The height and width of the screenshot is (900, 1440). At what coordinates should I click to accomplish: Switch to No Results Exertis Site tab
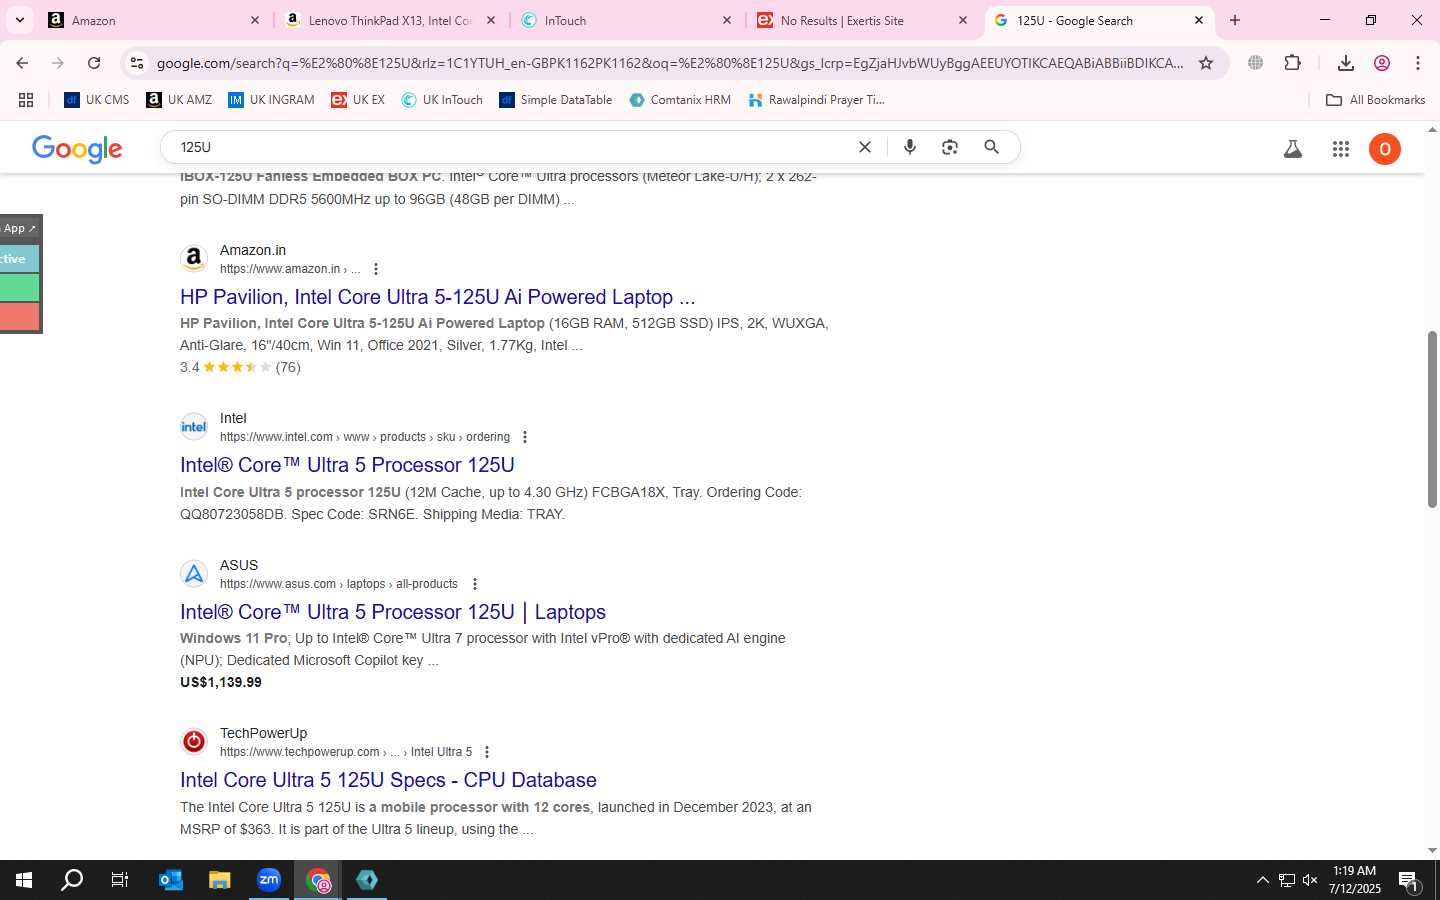tap(862, 20)
